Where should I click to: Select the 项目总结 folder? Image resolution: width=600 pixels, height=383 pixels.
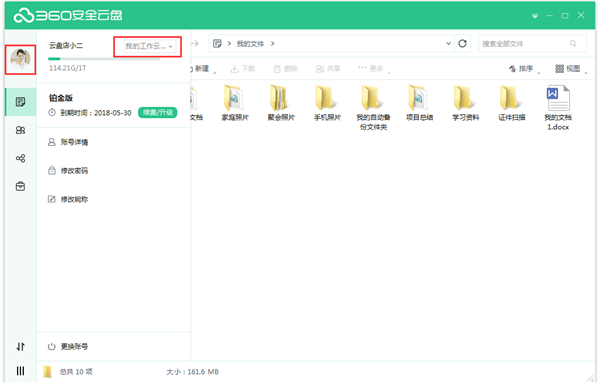[419, 103]
